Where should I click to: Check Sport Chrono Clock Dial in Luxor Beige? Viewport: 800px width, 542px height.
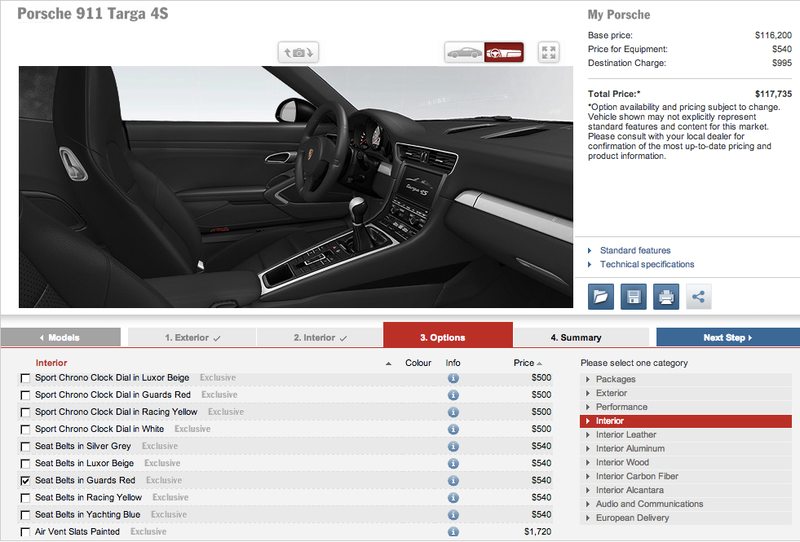point(25,378)
